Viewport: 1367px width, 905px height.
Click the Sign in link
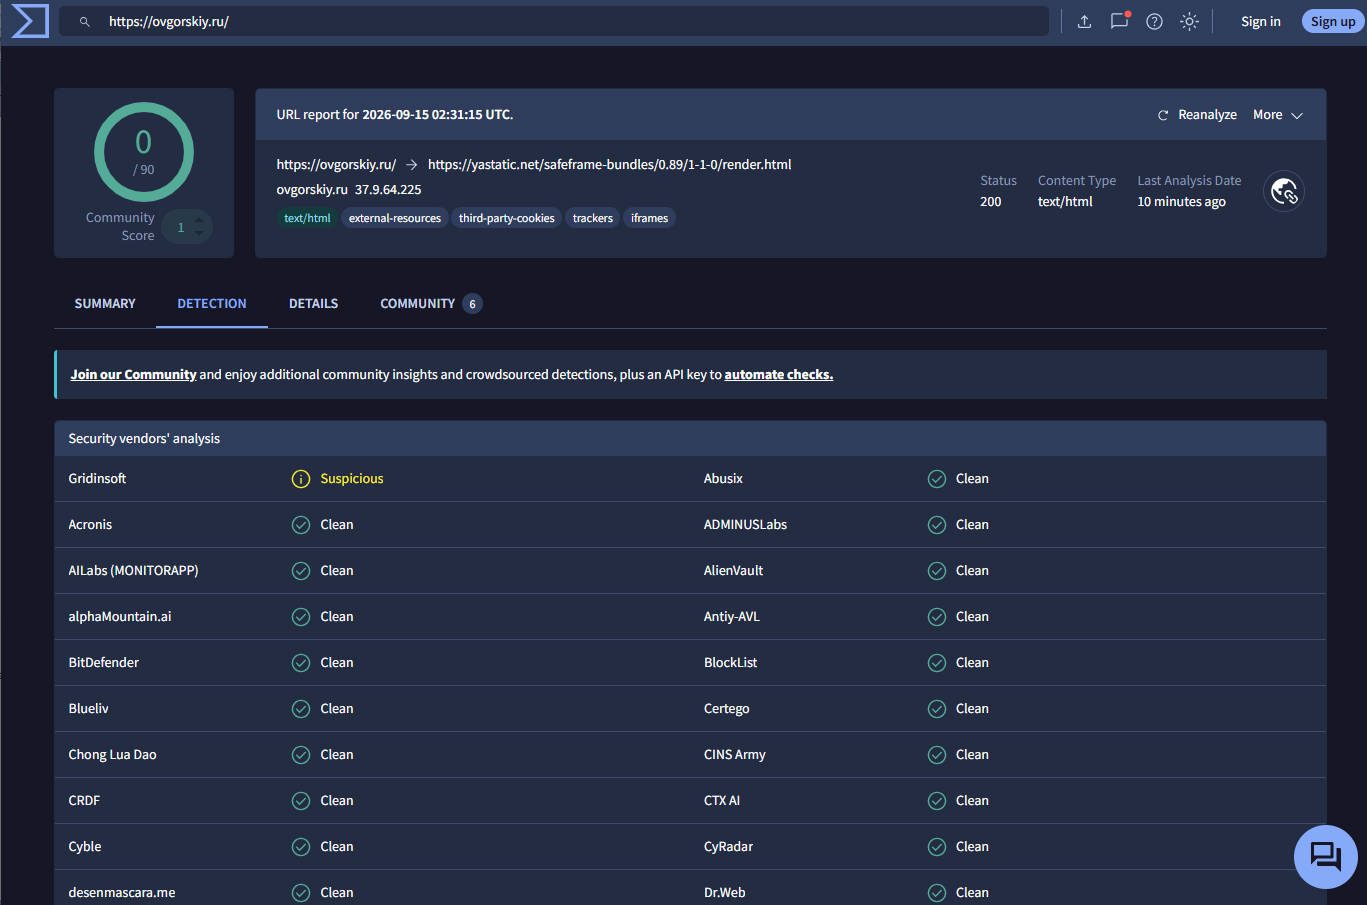coord(1261,21)
